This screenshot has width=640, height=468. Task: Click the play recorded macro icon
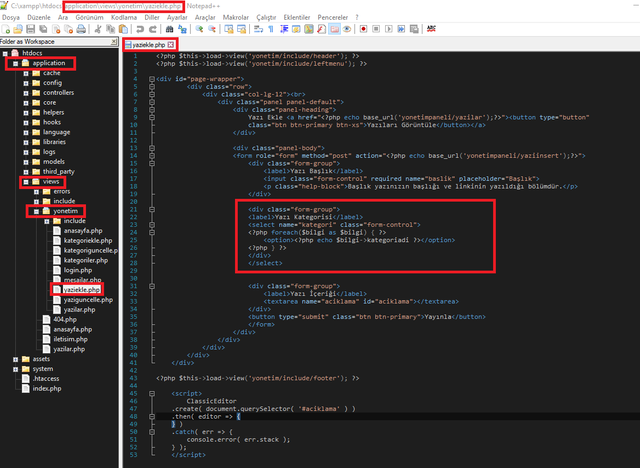389,29
